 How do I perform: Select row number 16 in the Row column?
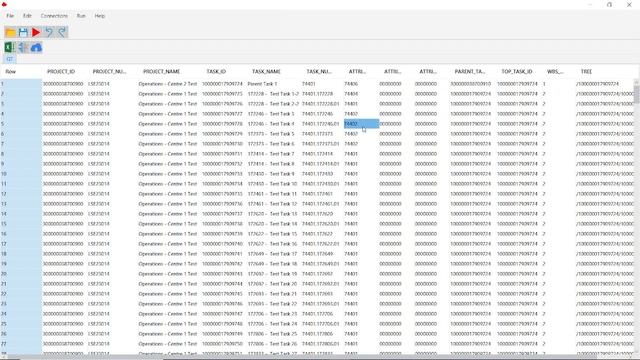21,234
